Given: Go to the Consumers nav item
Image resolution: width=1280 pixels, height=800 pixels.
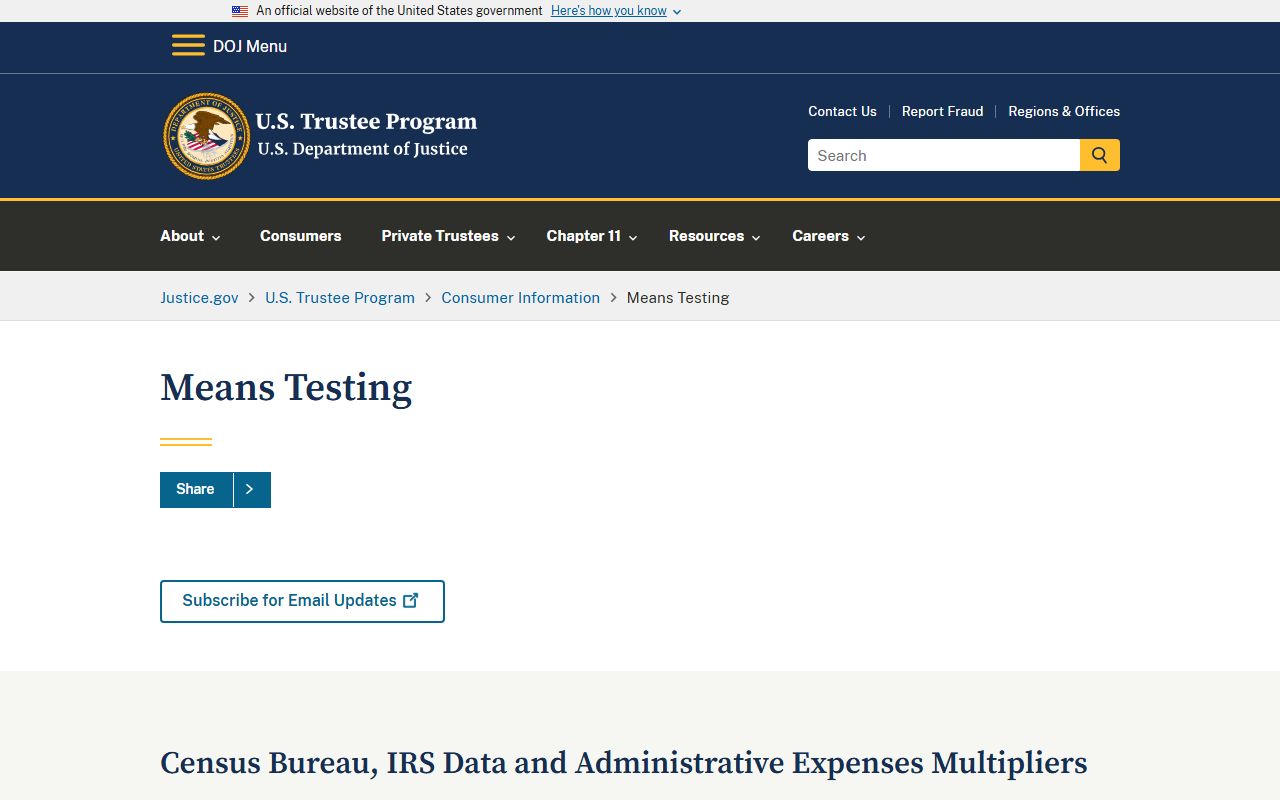Looking at the screenshot, I should [301, 236].
